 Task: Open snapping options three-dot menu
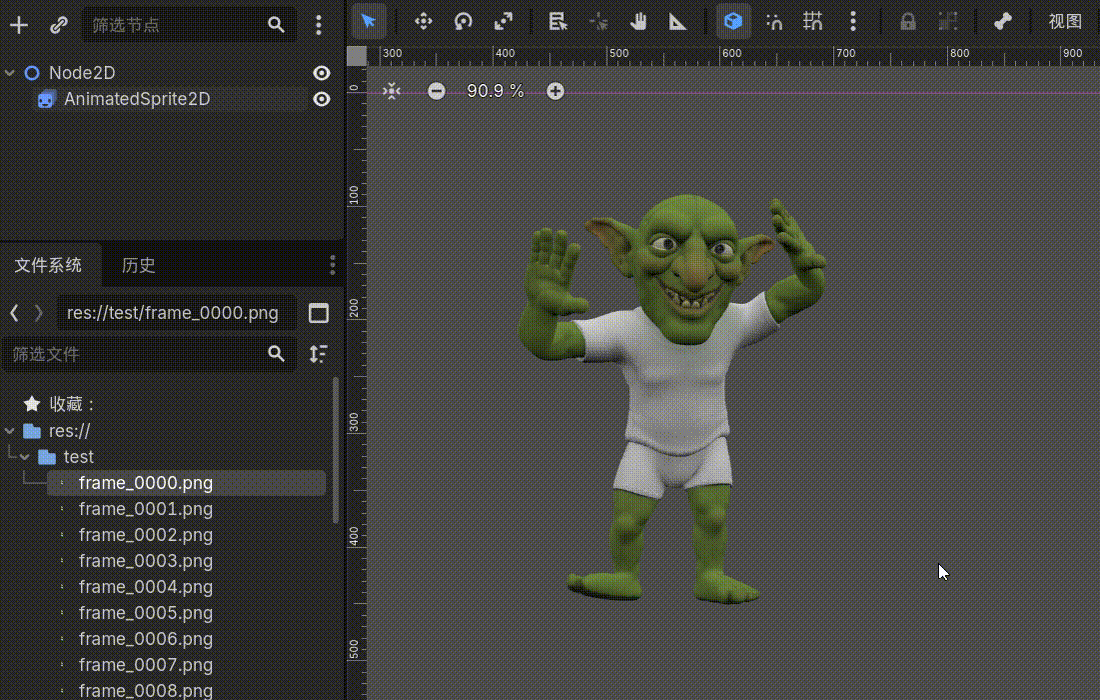pyautogui.click(x=853, y=22)
